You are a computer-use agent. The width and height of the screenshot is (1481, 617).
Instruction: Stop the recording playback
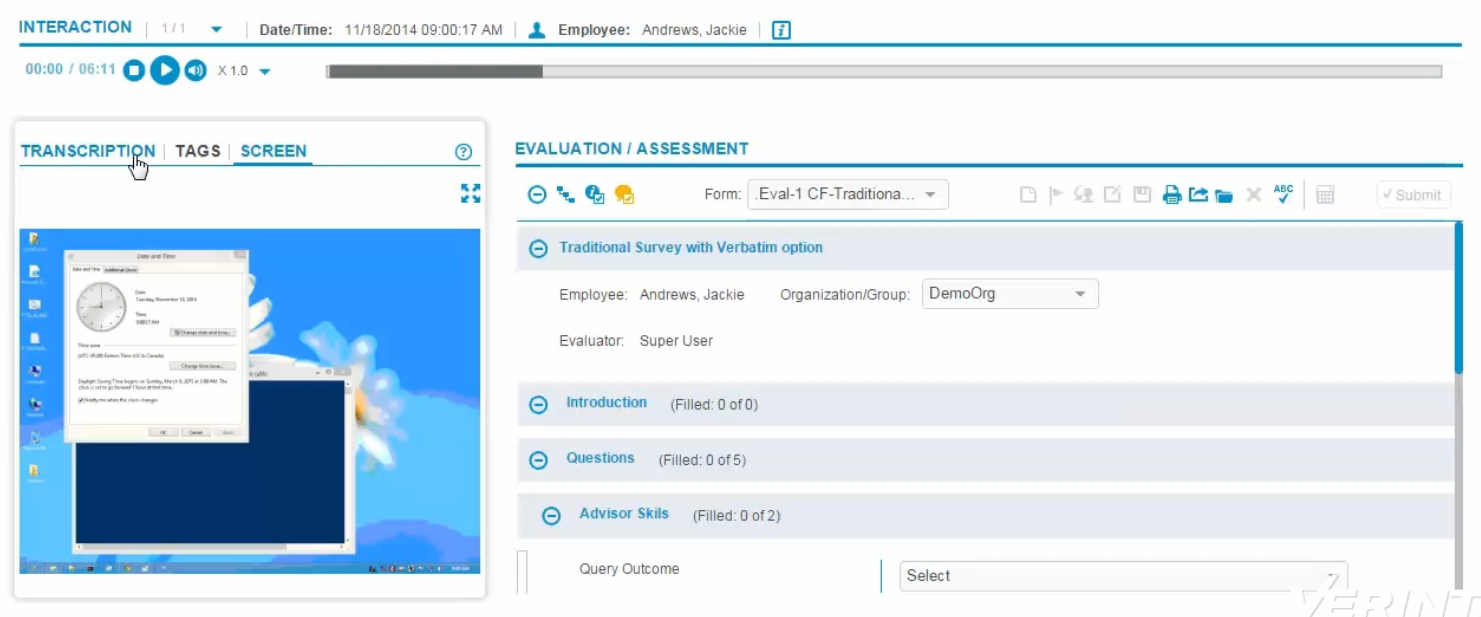point(134,71)
